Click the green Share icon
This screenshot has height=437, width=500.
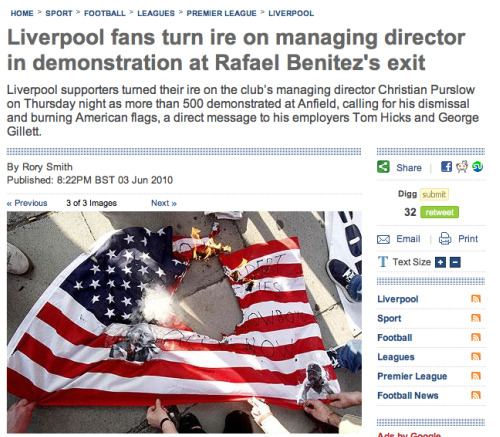383,167
